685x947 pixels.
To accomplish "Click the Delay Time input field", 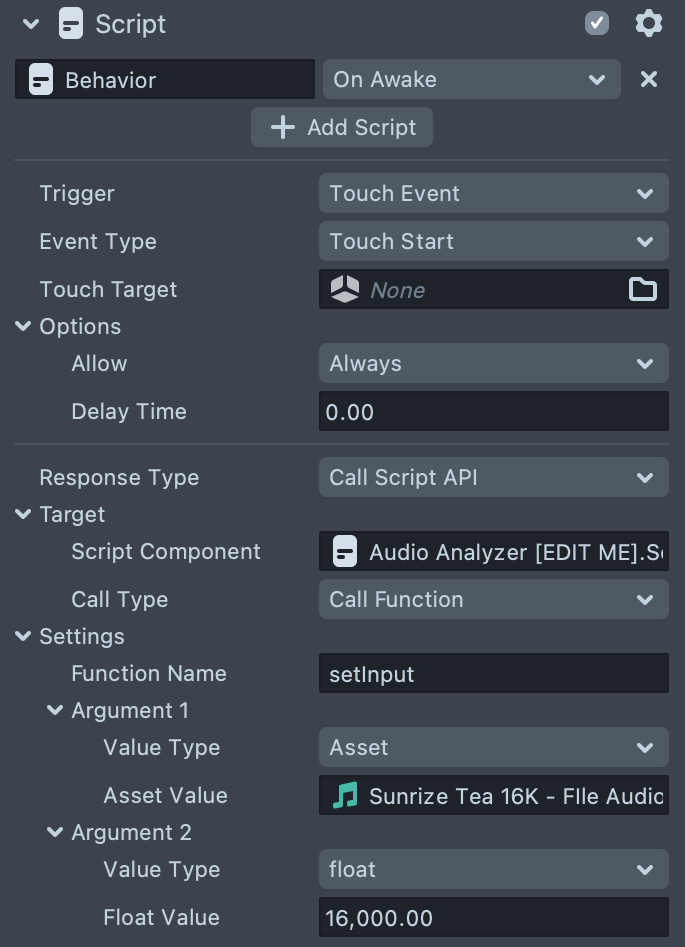I will coord(493,411).
